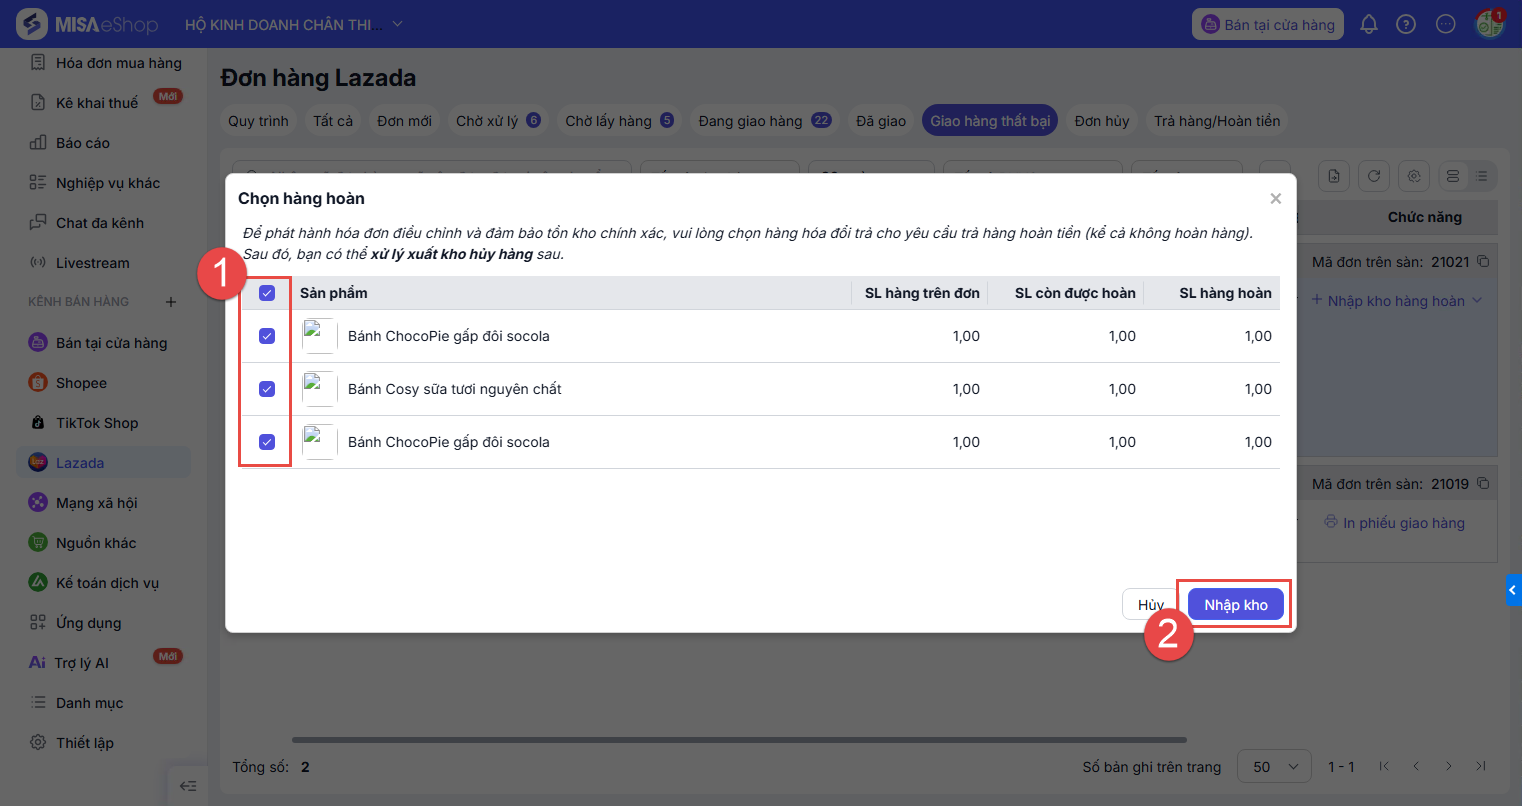Click the notification bell icon
The width and height of the screenshot is (1522, 806).
(x=1369, y=24)
